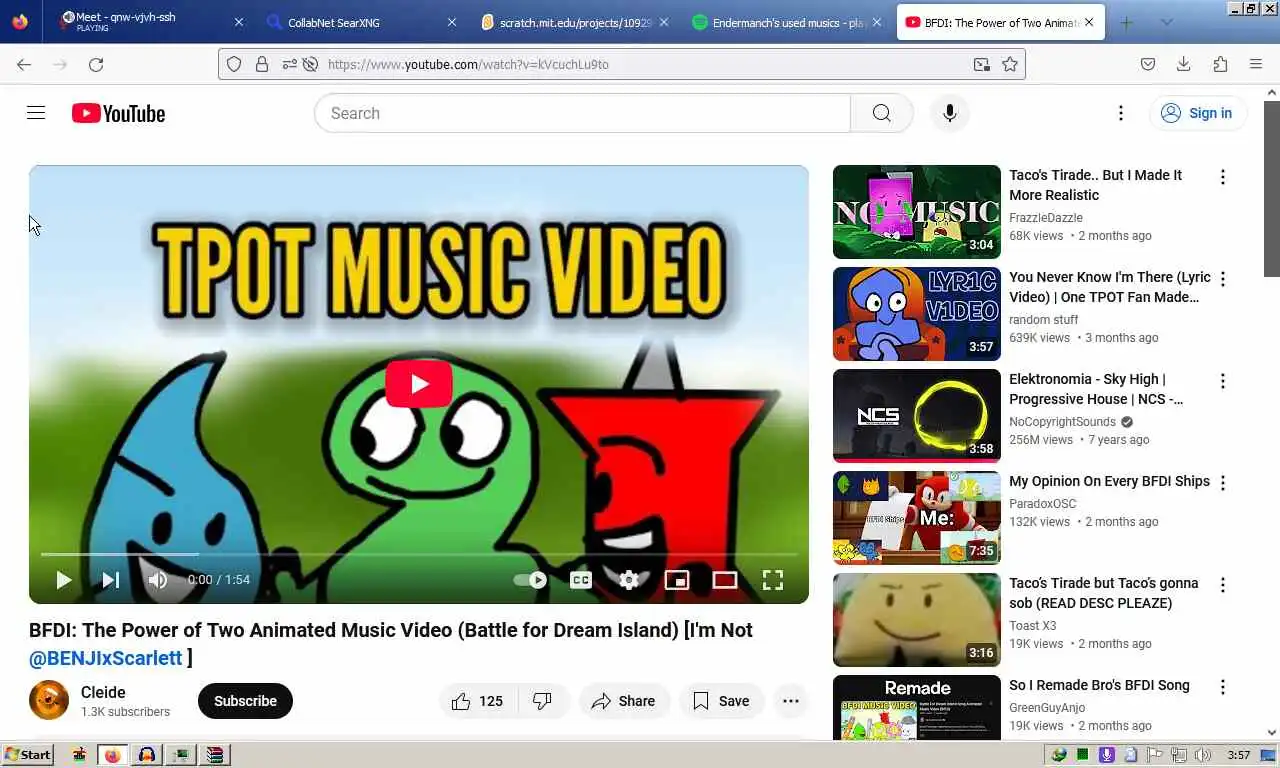Open the Windows Start menu
This screenshot has height=768, width=1280.
click(x=28, y=755)
